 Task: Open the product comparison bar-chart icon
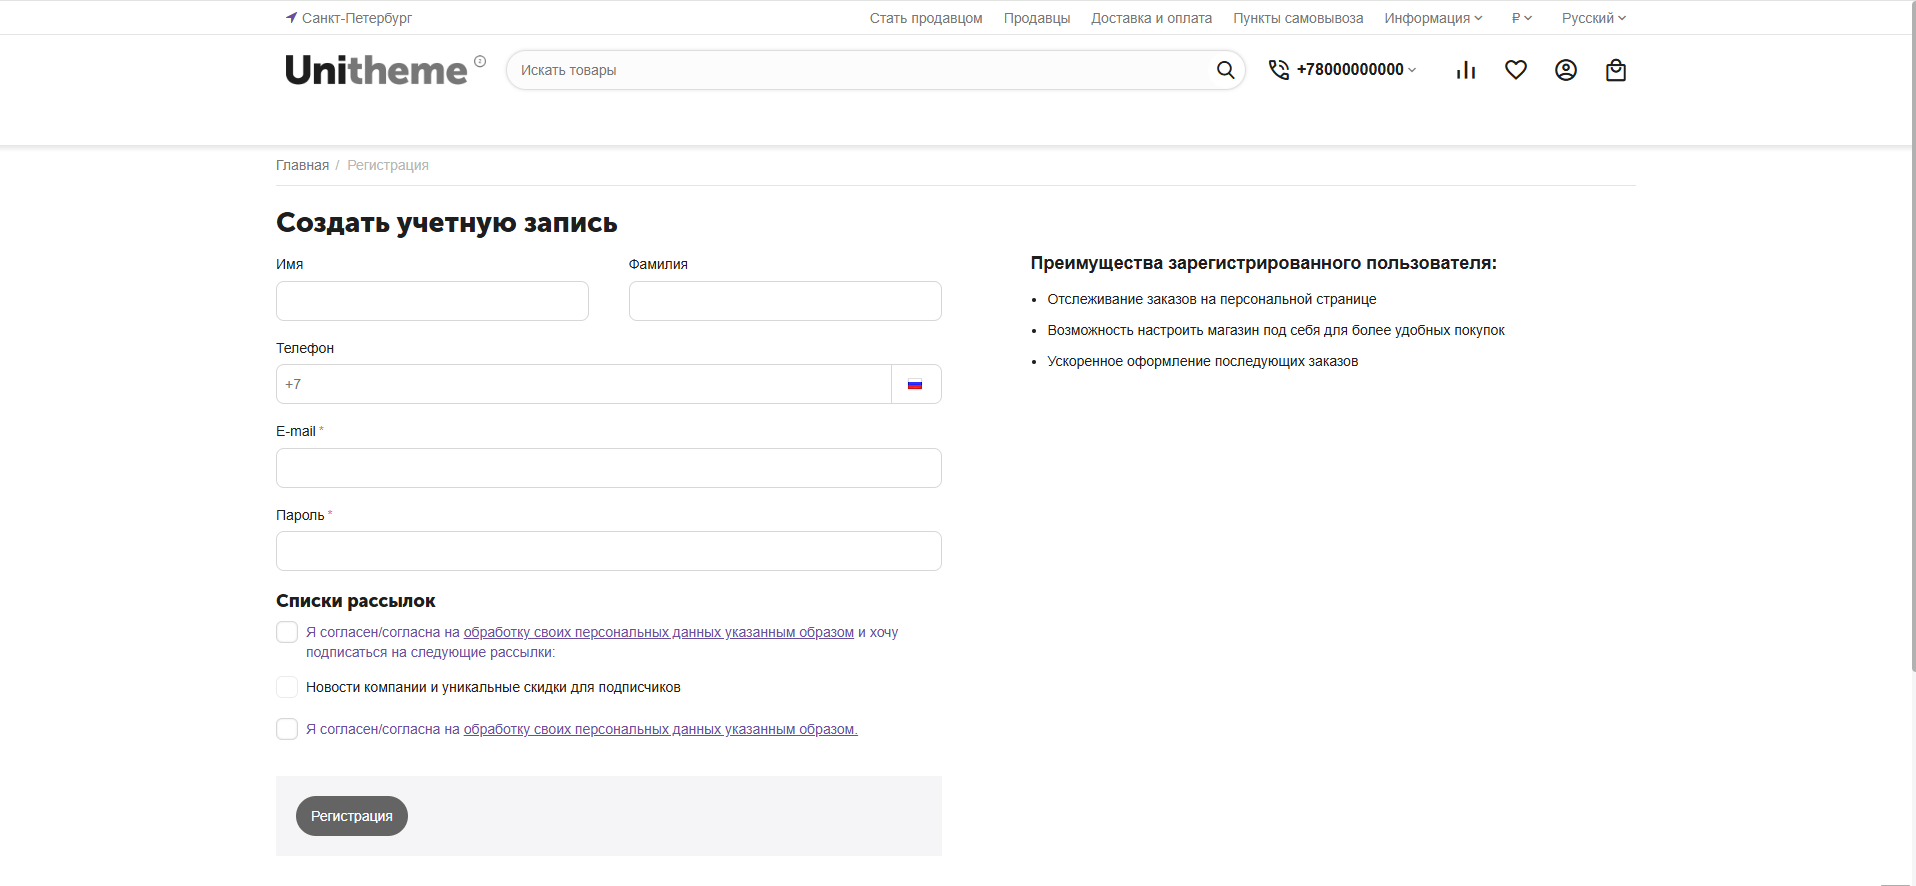tap(1466, 70)
